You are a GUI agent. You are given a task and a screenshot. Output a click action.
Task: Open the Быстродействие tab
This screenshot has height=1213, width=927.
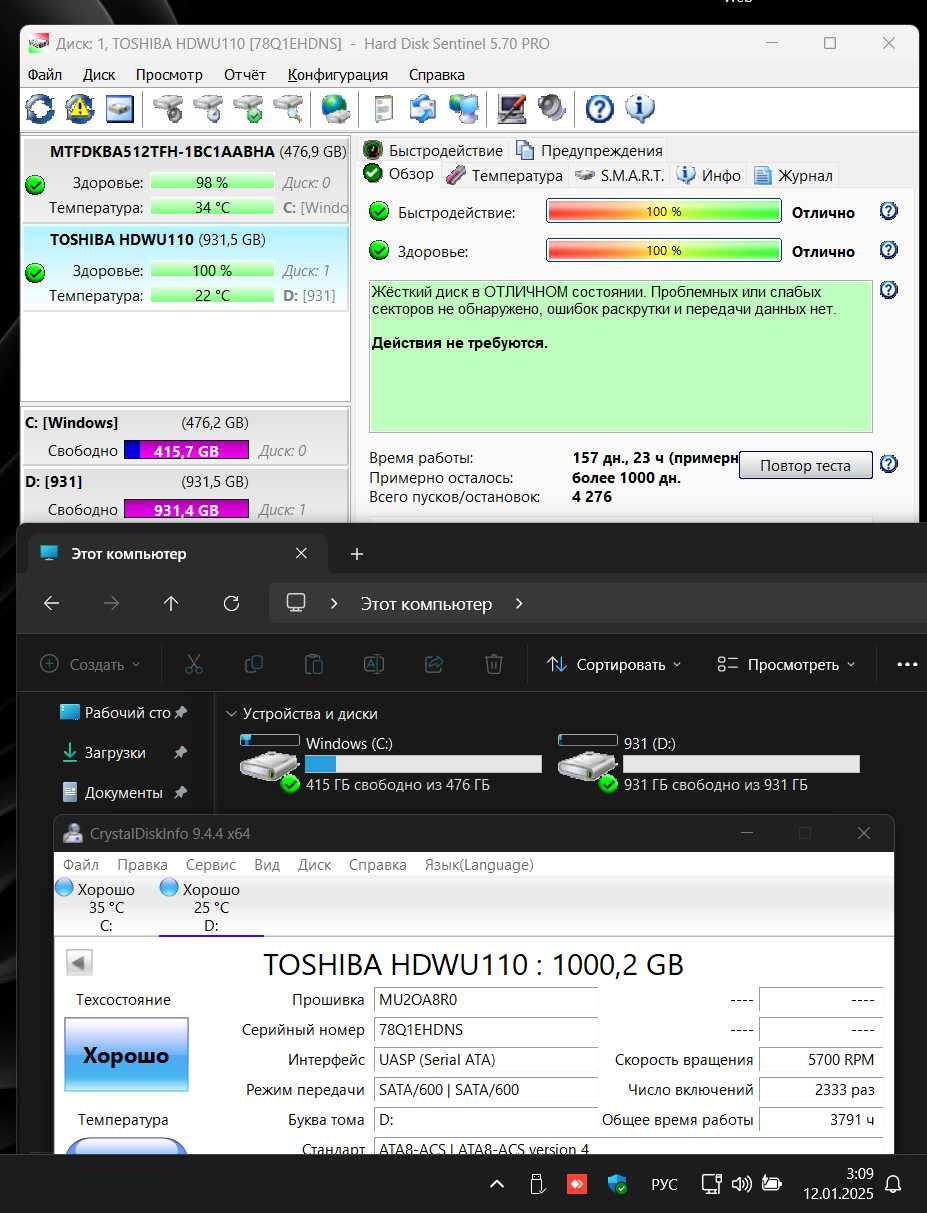coord(433,150)
